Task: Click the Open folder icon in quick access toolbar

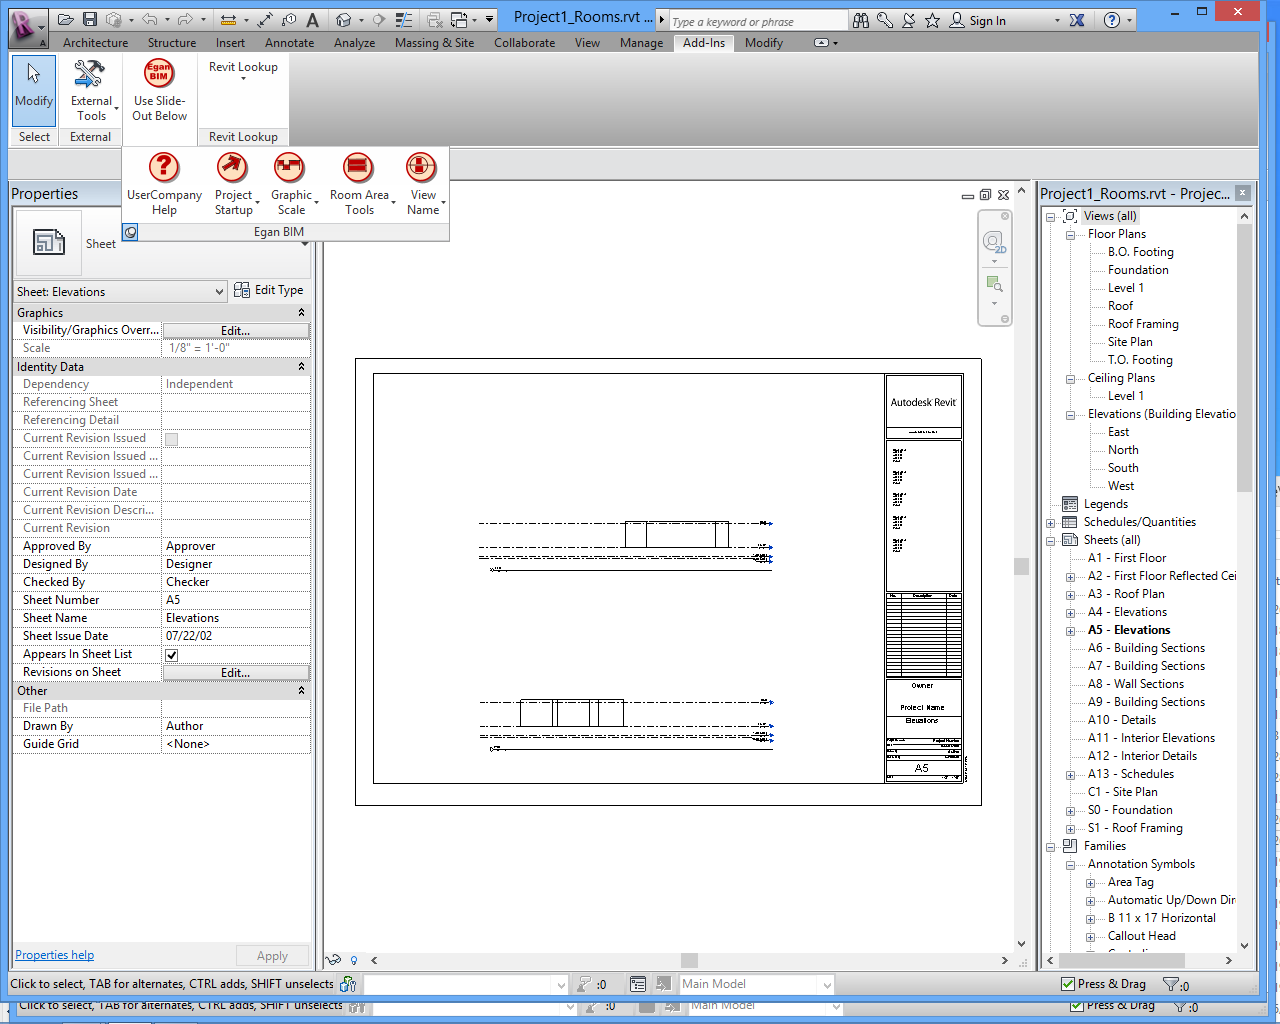Action: coord(66,20)
